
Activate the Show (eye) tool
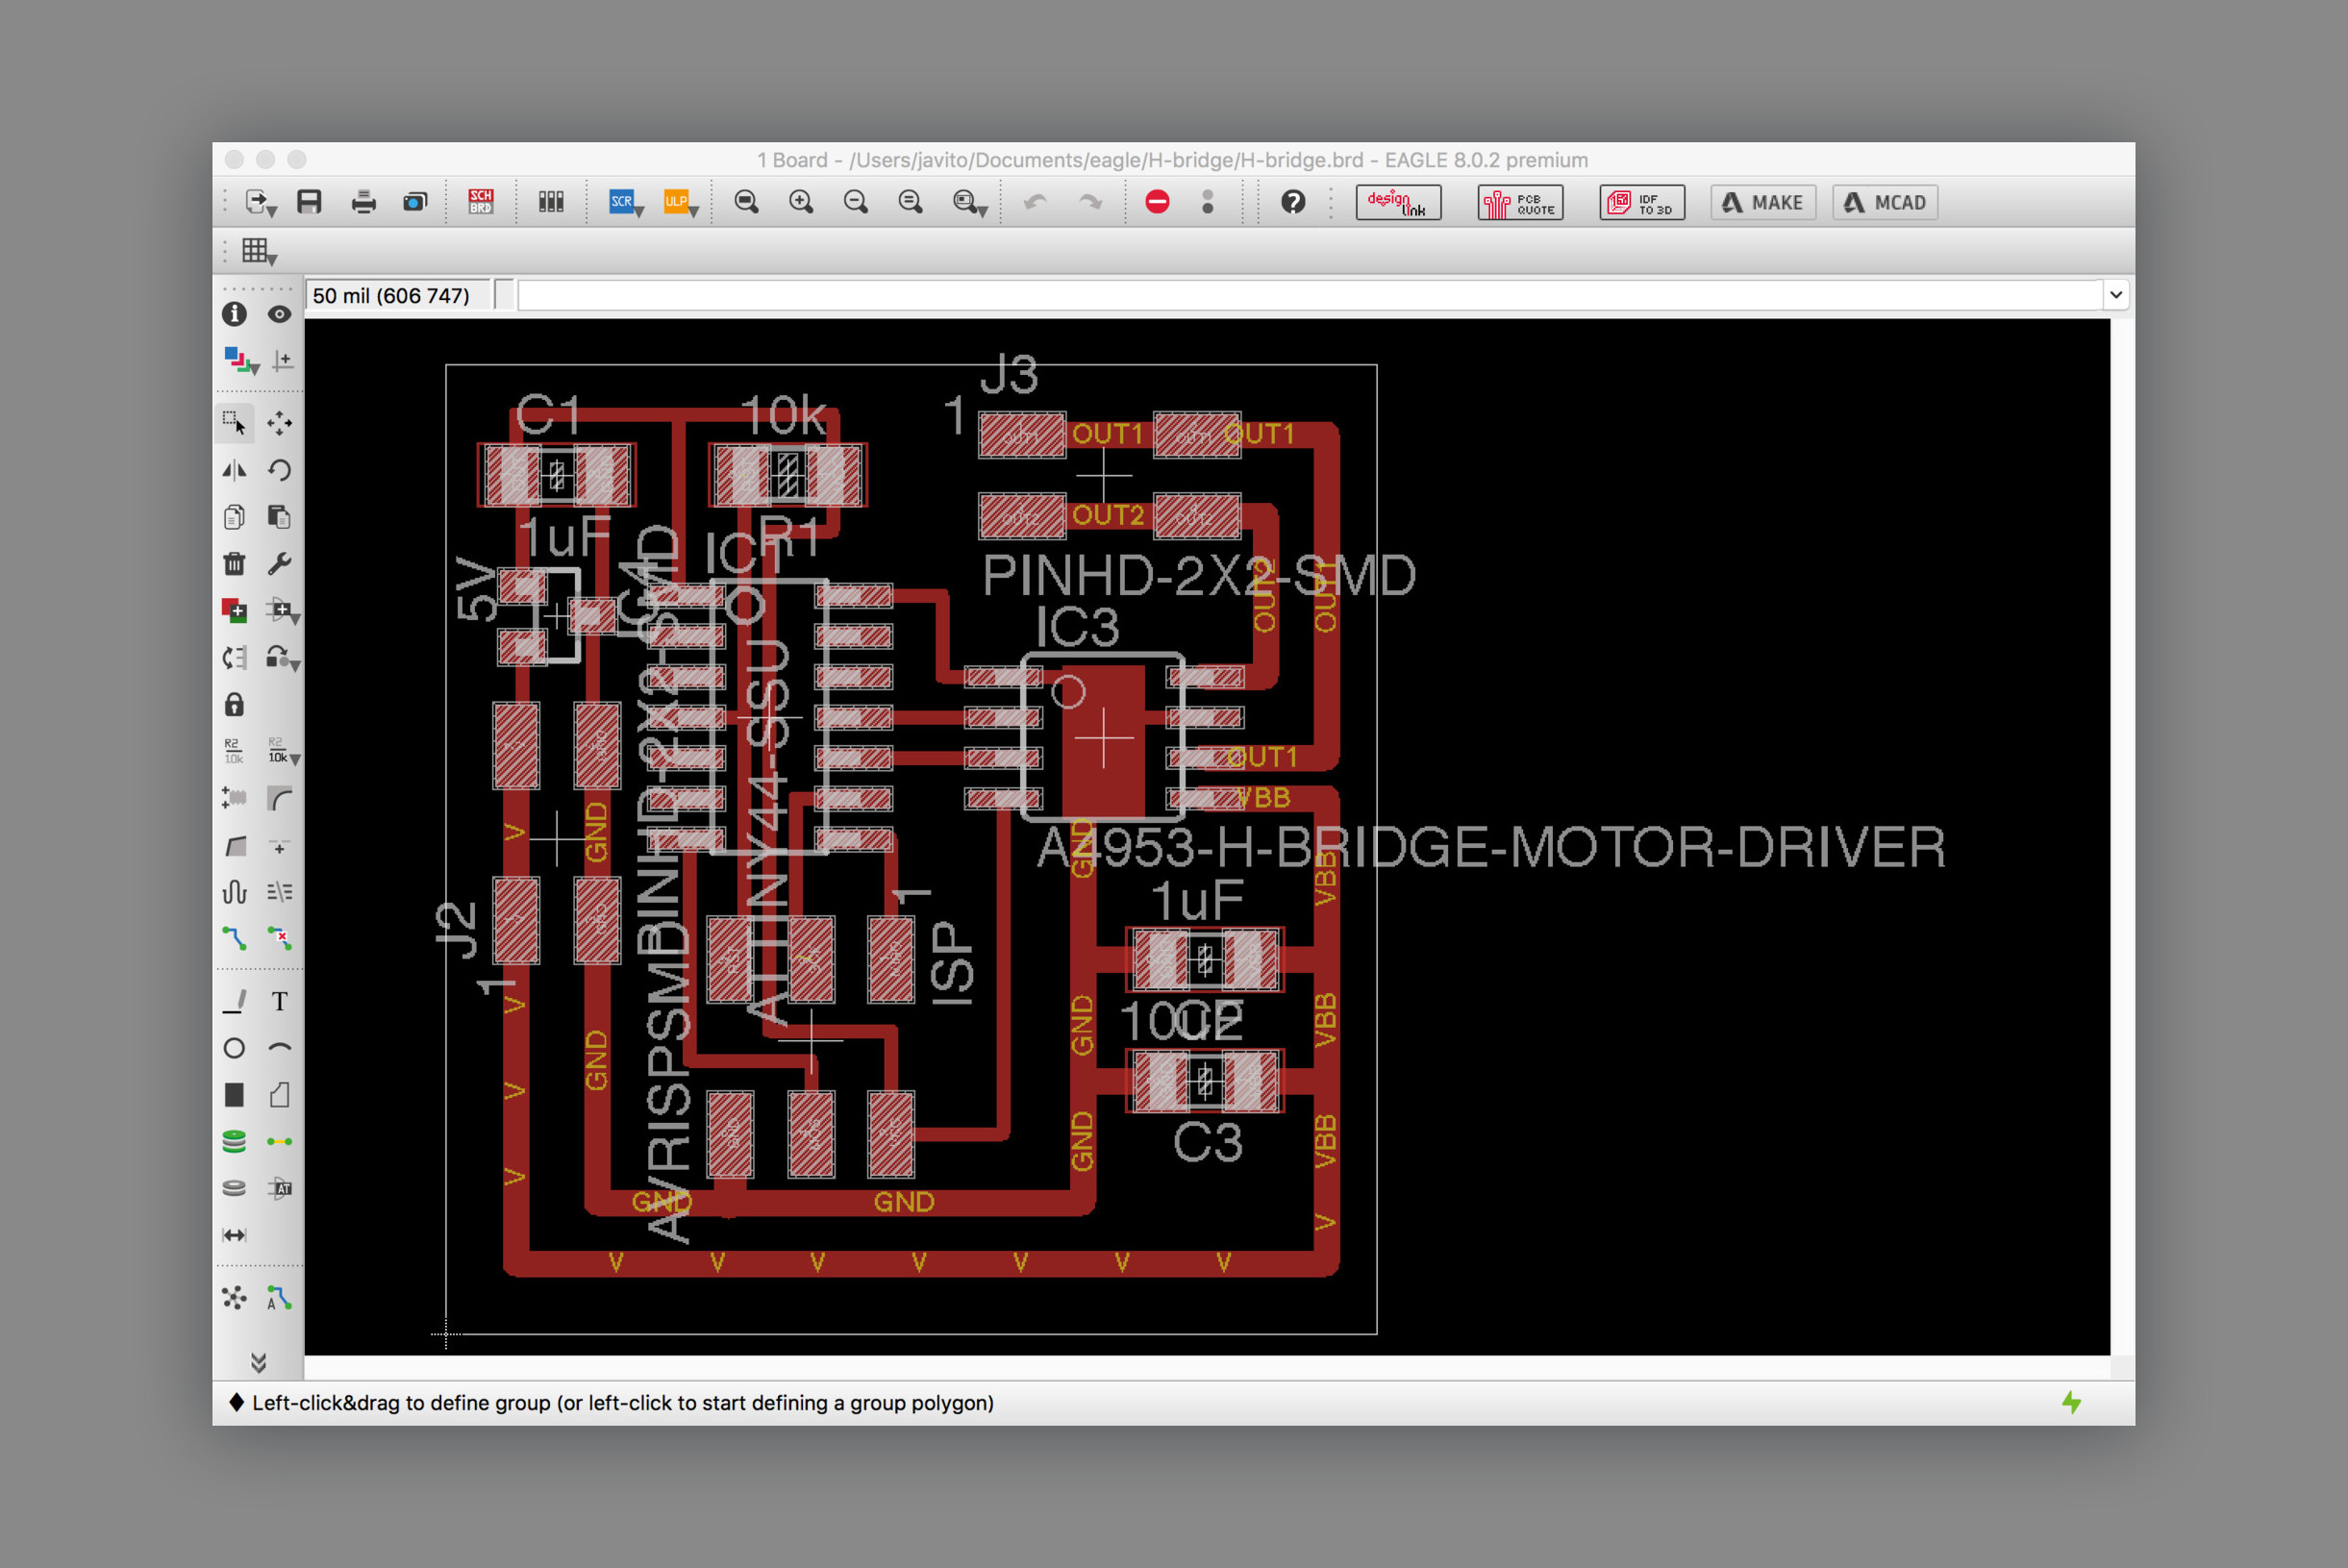click(279, 314)
